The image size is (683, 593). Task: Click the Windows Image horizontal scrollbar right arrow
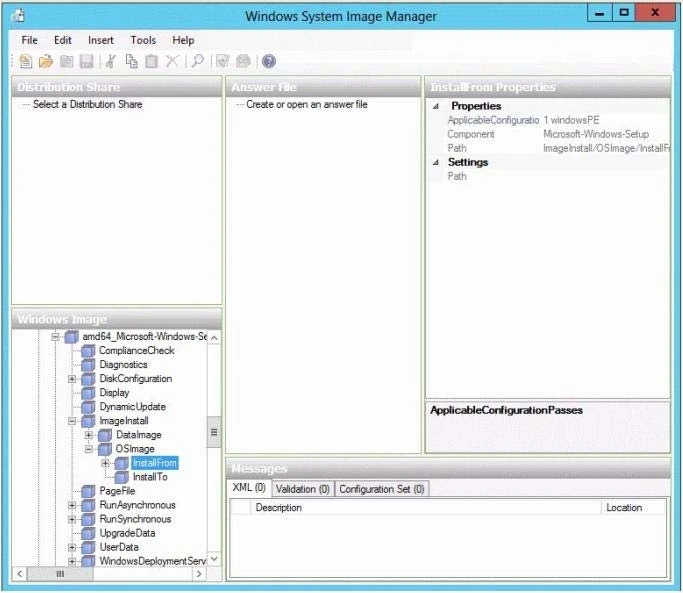point(199,574)
